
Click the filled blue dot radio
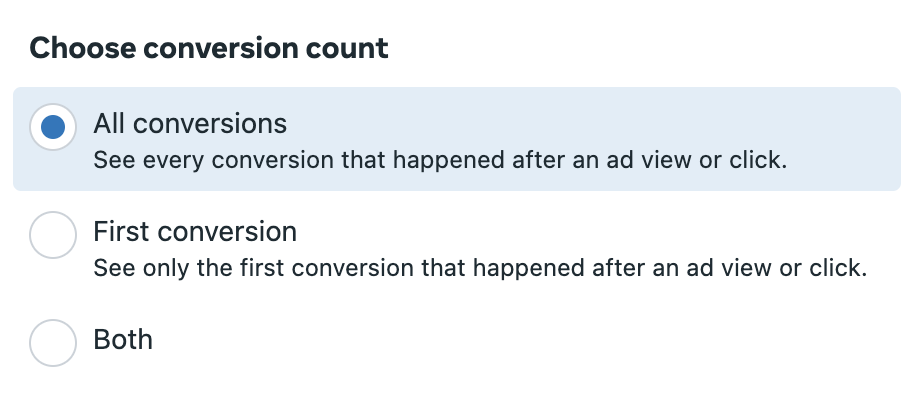click(x=53, y=127)
